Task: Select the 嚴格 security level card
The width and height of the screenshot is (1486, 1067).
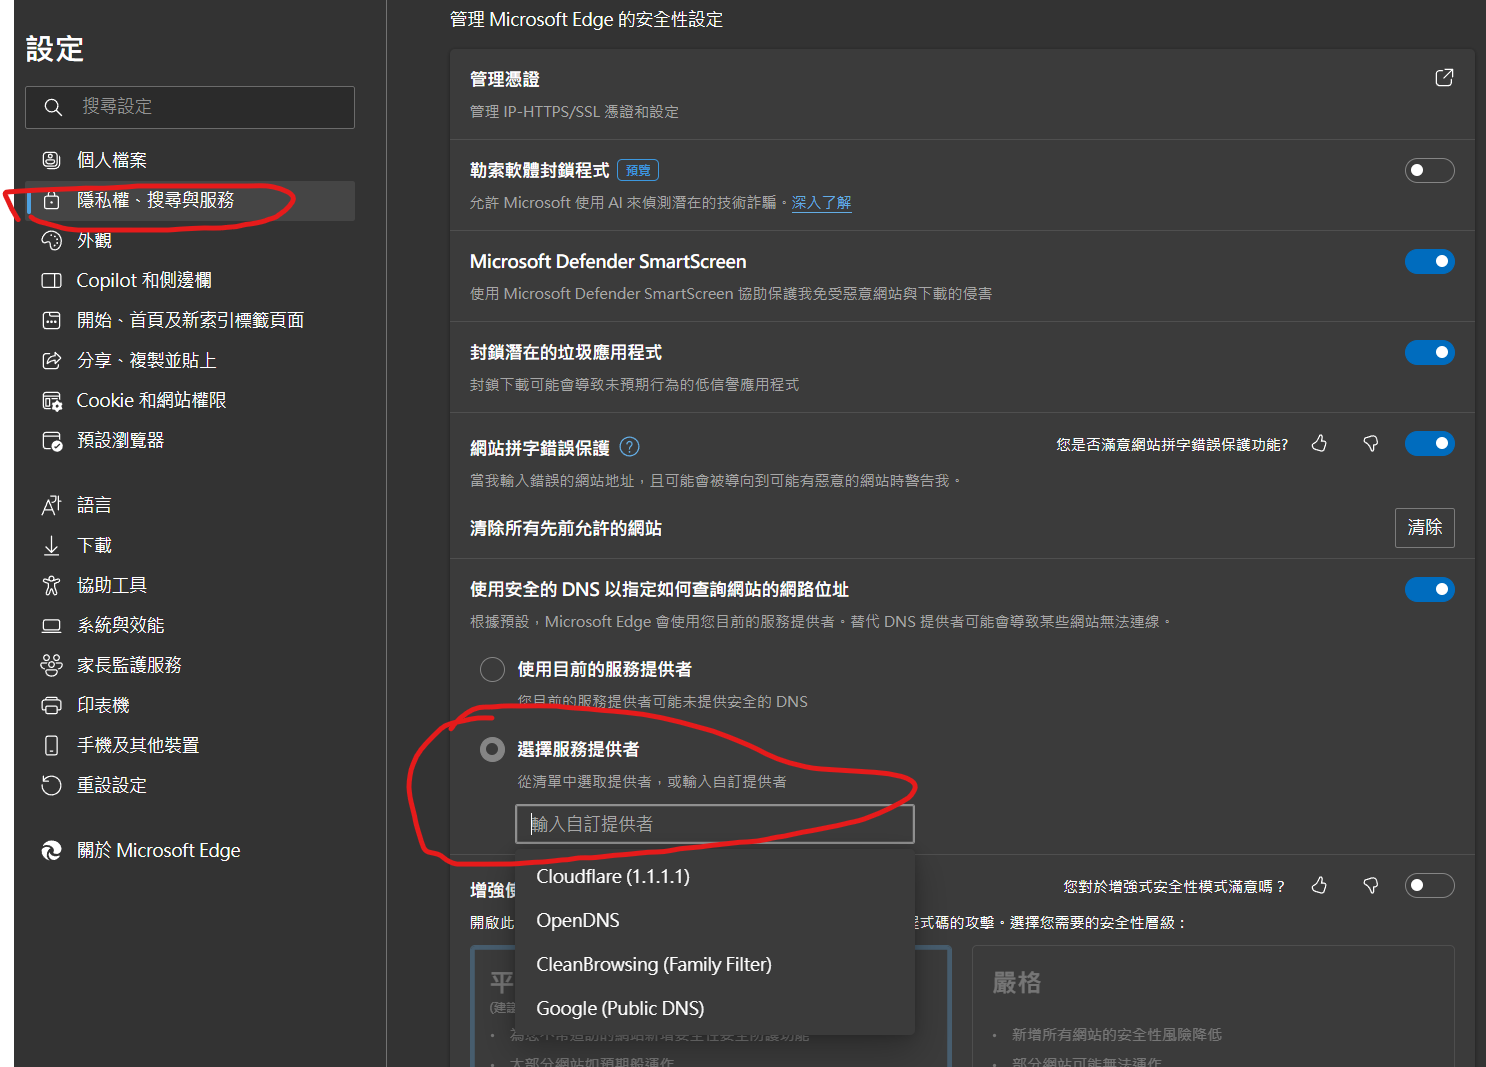Action: (x=1213, y=1006)
